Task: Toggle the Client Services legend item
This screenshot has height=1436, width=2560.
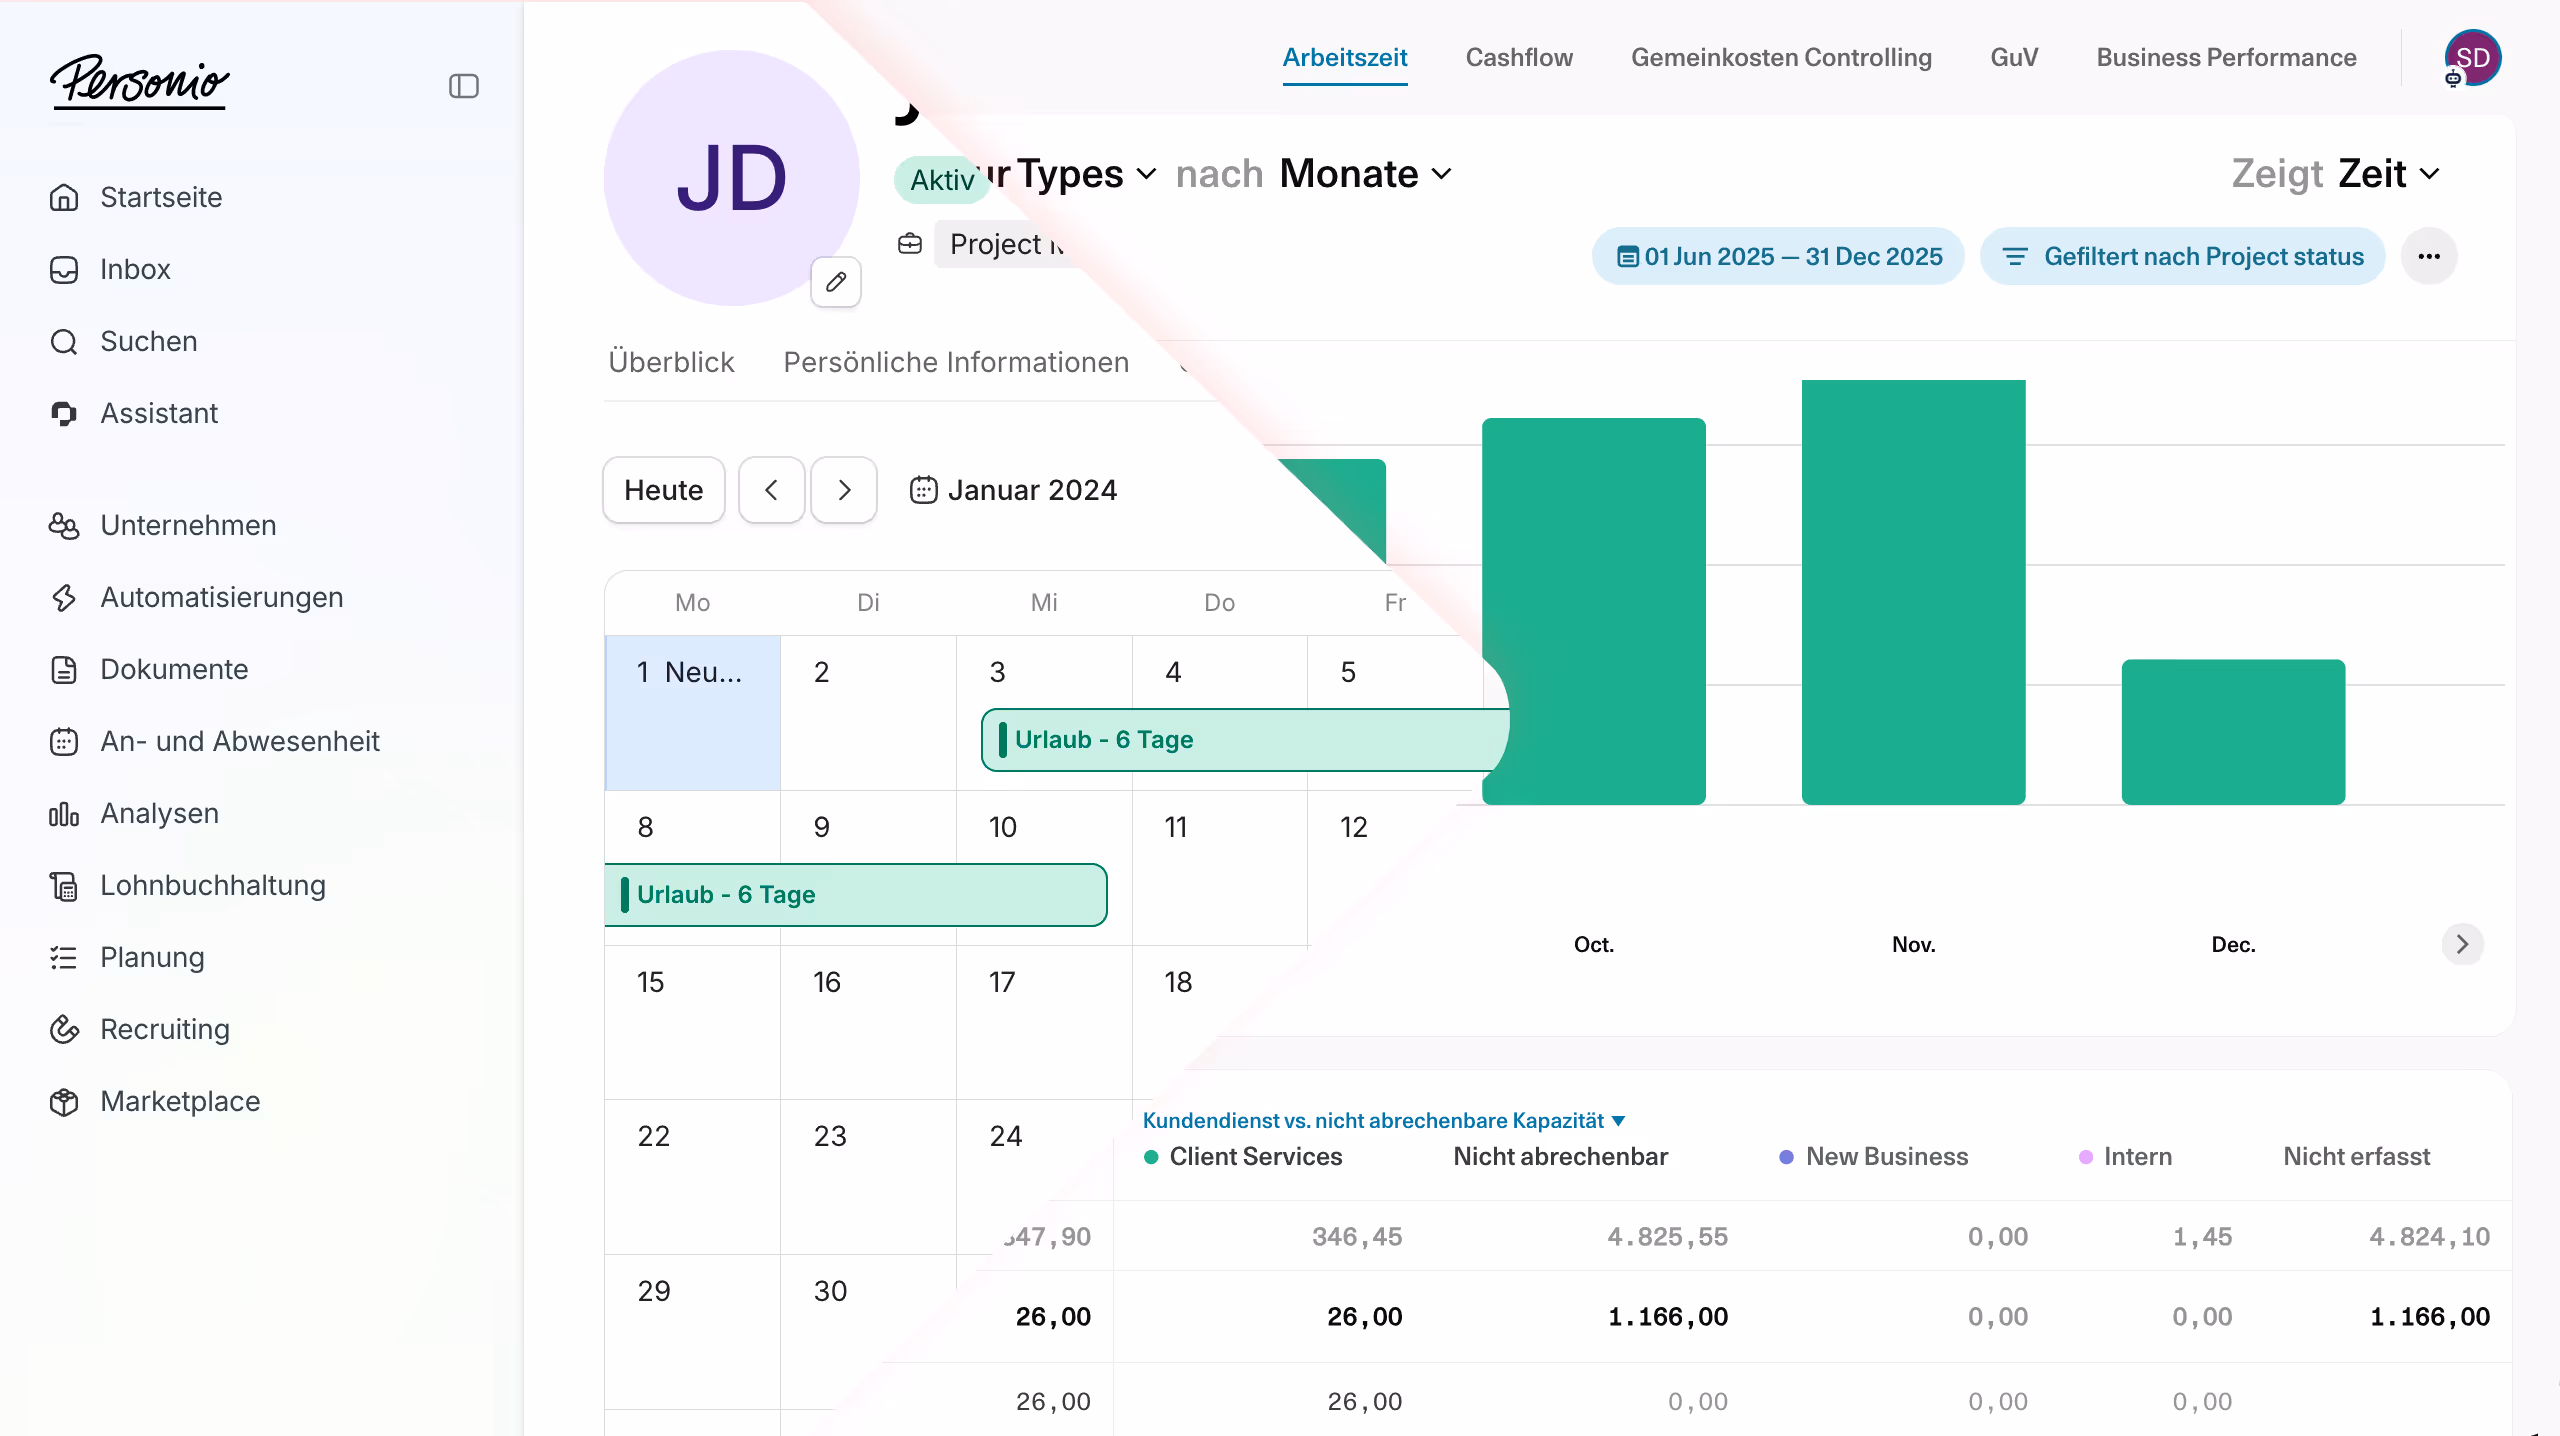Action: (1255, 1157)
